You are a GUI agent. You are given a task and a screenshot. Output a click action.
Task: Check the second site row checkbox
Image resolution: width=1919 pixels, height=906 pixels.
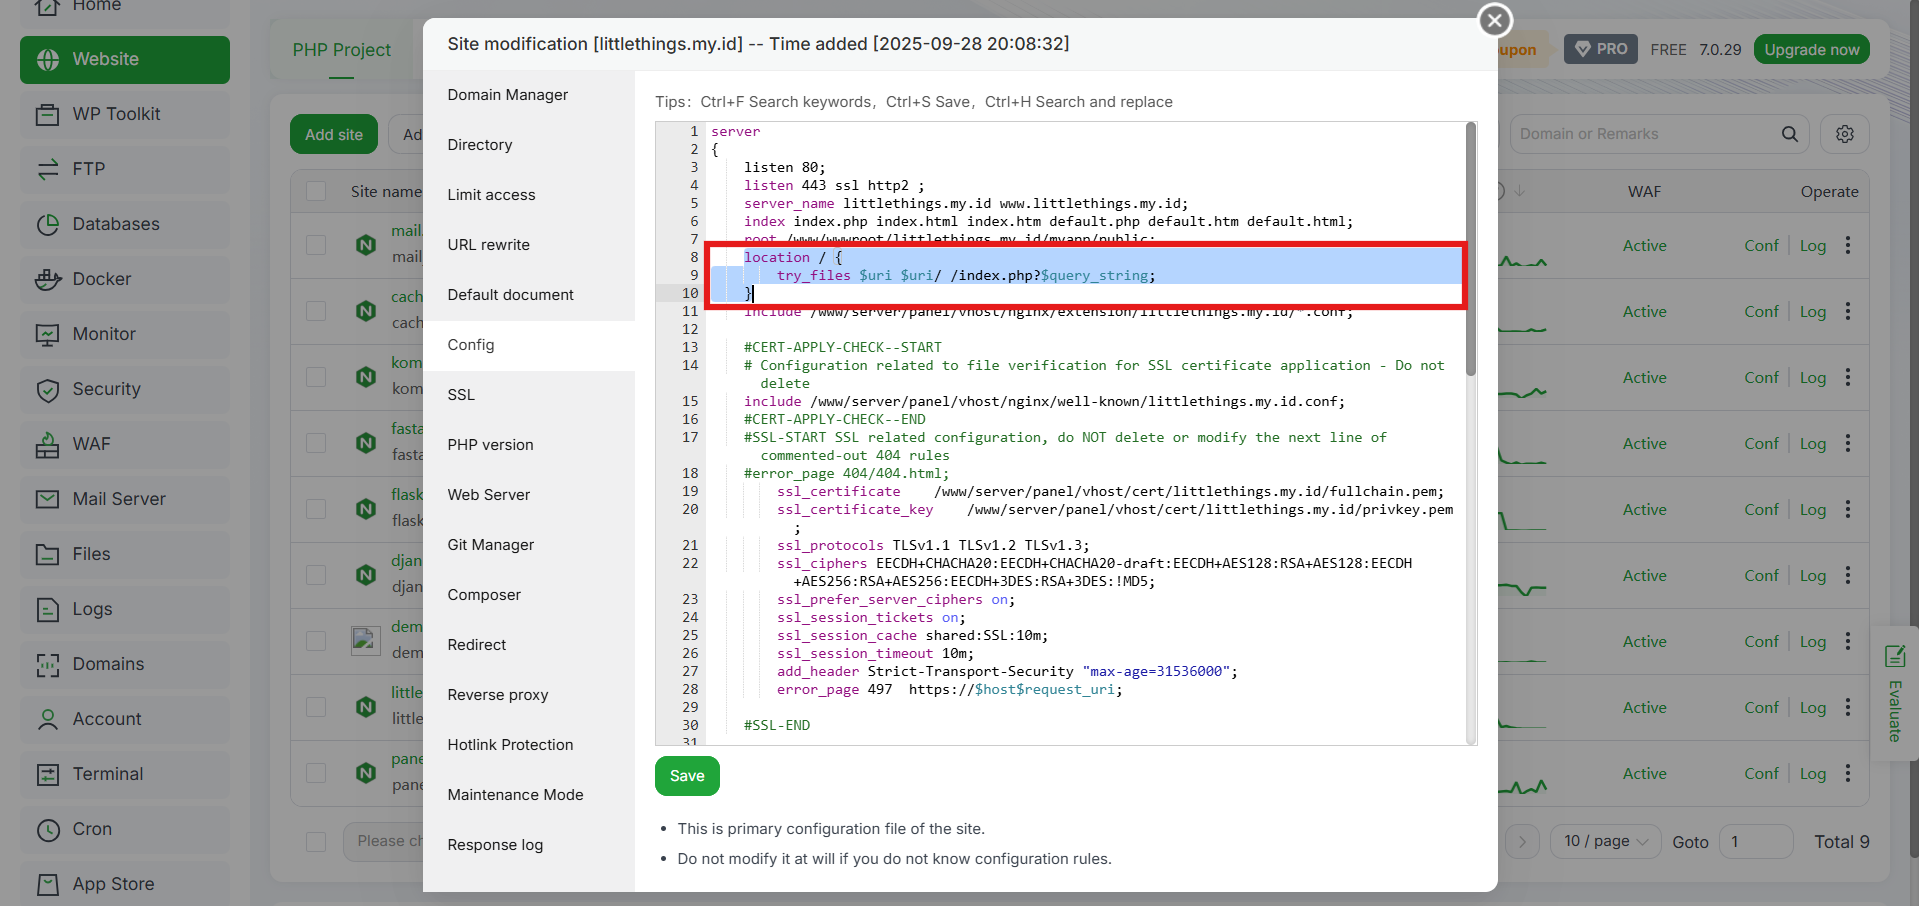click(x=316, y=311)
